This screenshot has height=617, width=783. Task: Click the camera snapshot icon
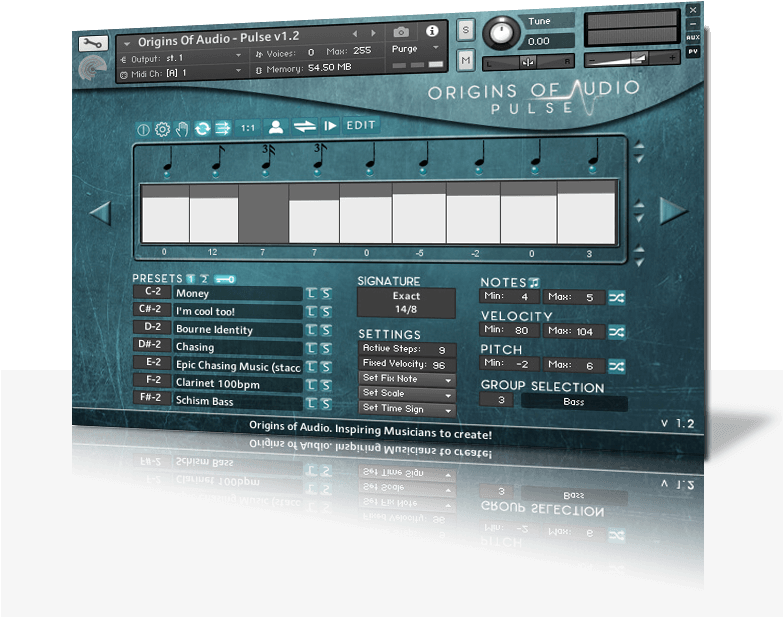point(401,32)
